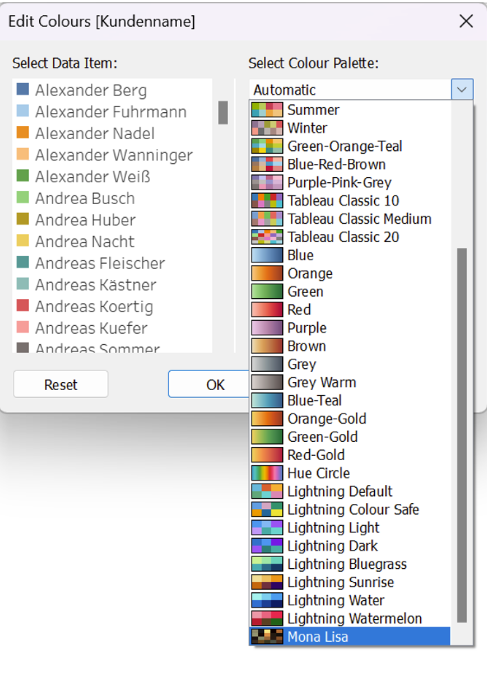Select the Red-Gold palette entry
Viewport: 487px width, 675px height.
(x=350, y=455)
